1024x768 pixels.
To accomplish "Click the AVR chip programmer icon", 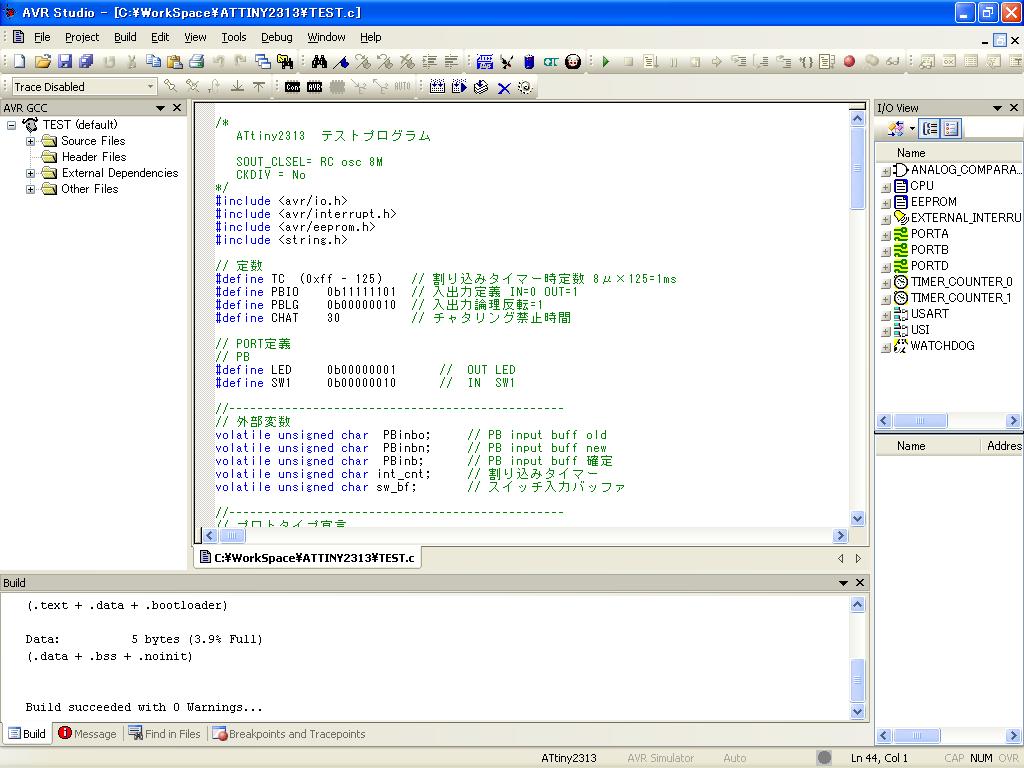I will pos(315,87).
